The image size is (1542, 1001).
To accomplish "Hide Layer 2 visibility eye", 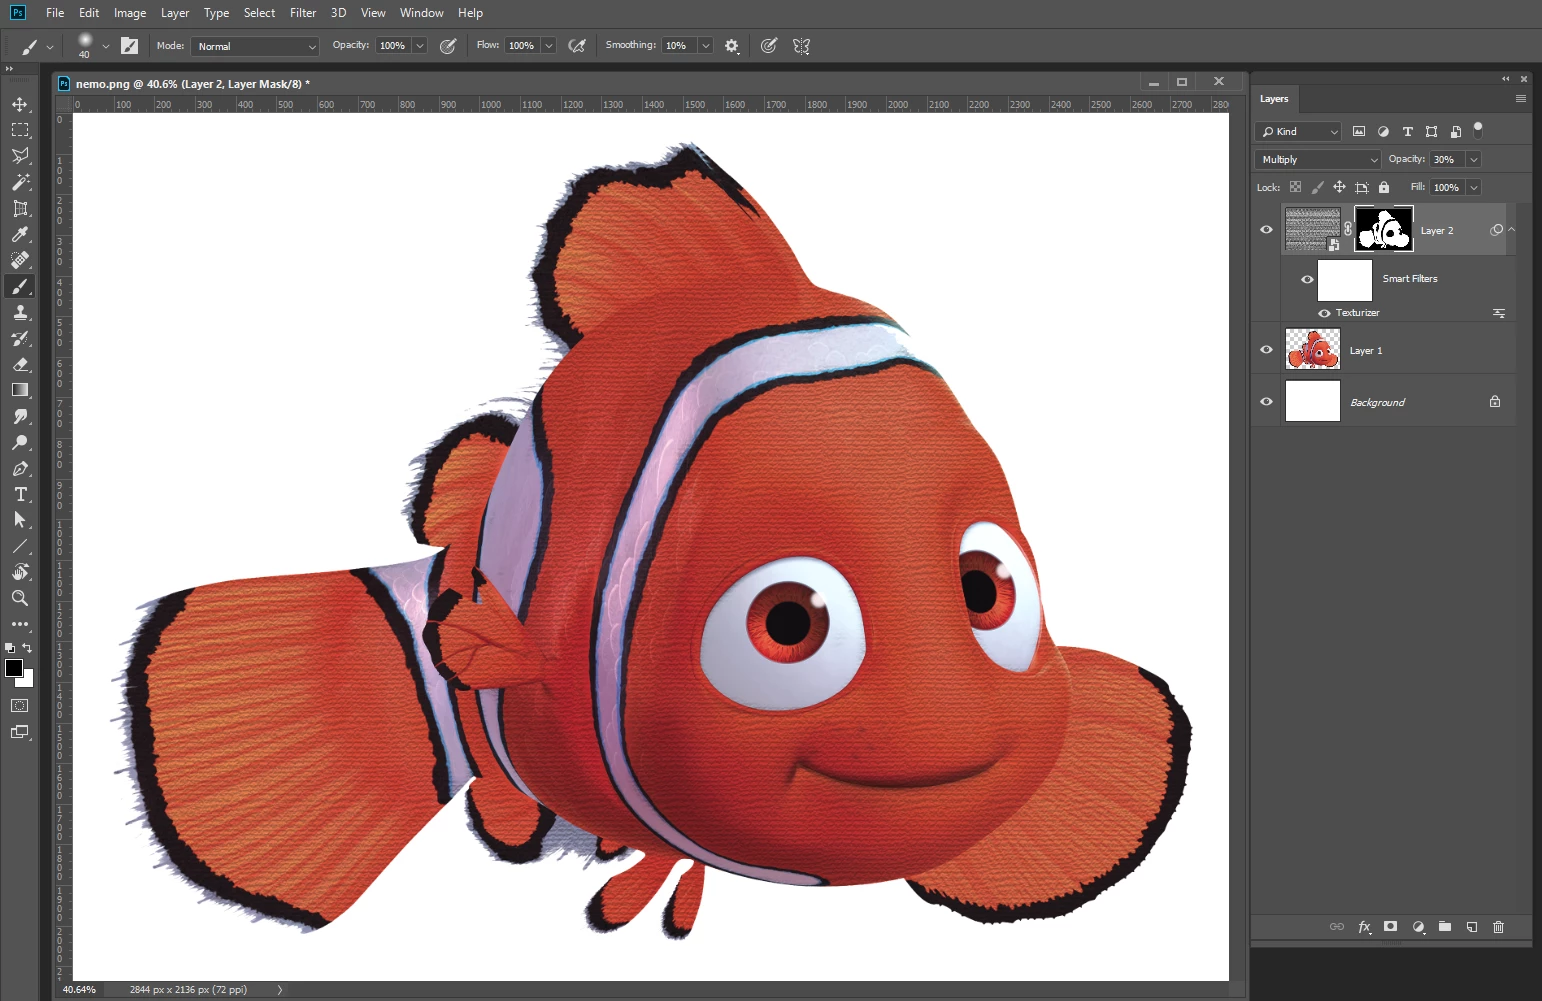I will (x=1266, y=230).
